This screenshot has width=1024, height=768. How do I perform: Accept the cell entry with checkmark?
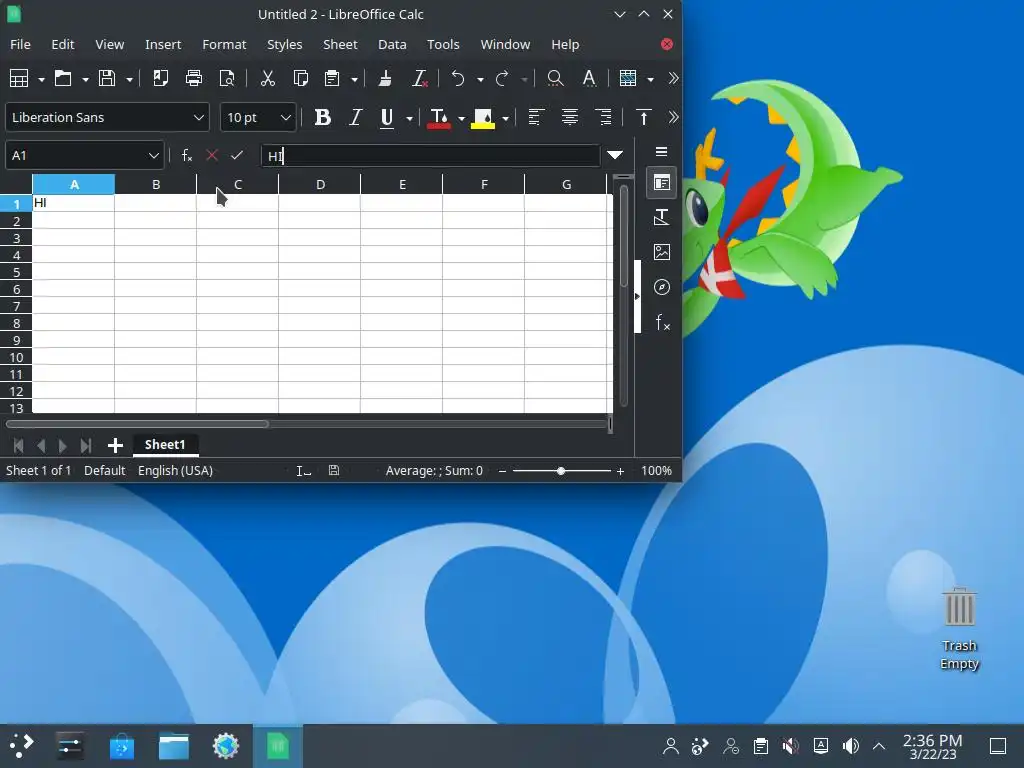click(x=237, y=155)
